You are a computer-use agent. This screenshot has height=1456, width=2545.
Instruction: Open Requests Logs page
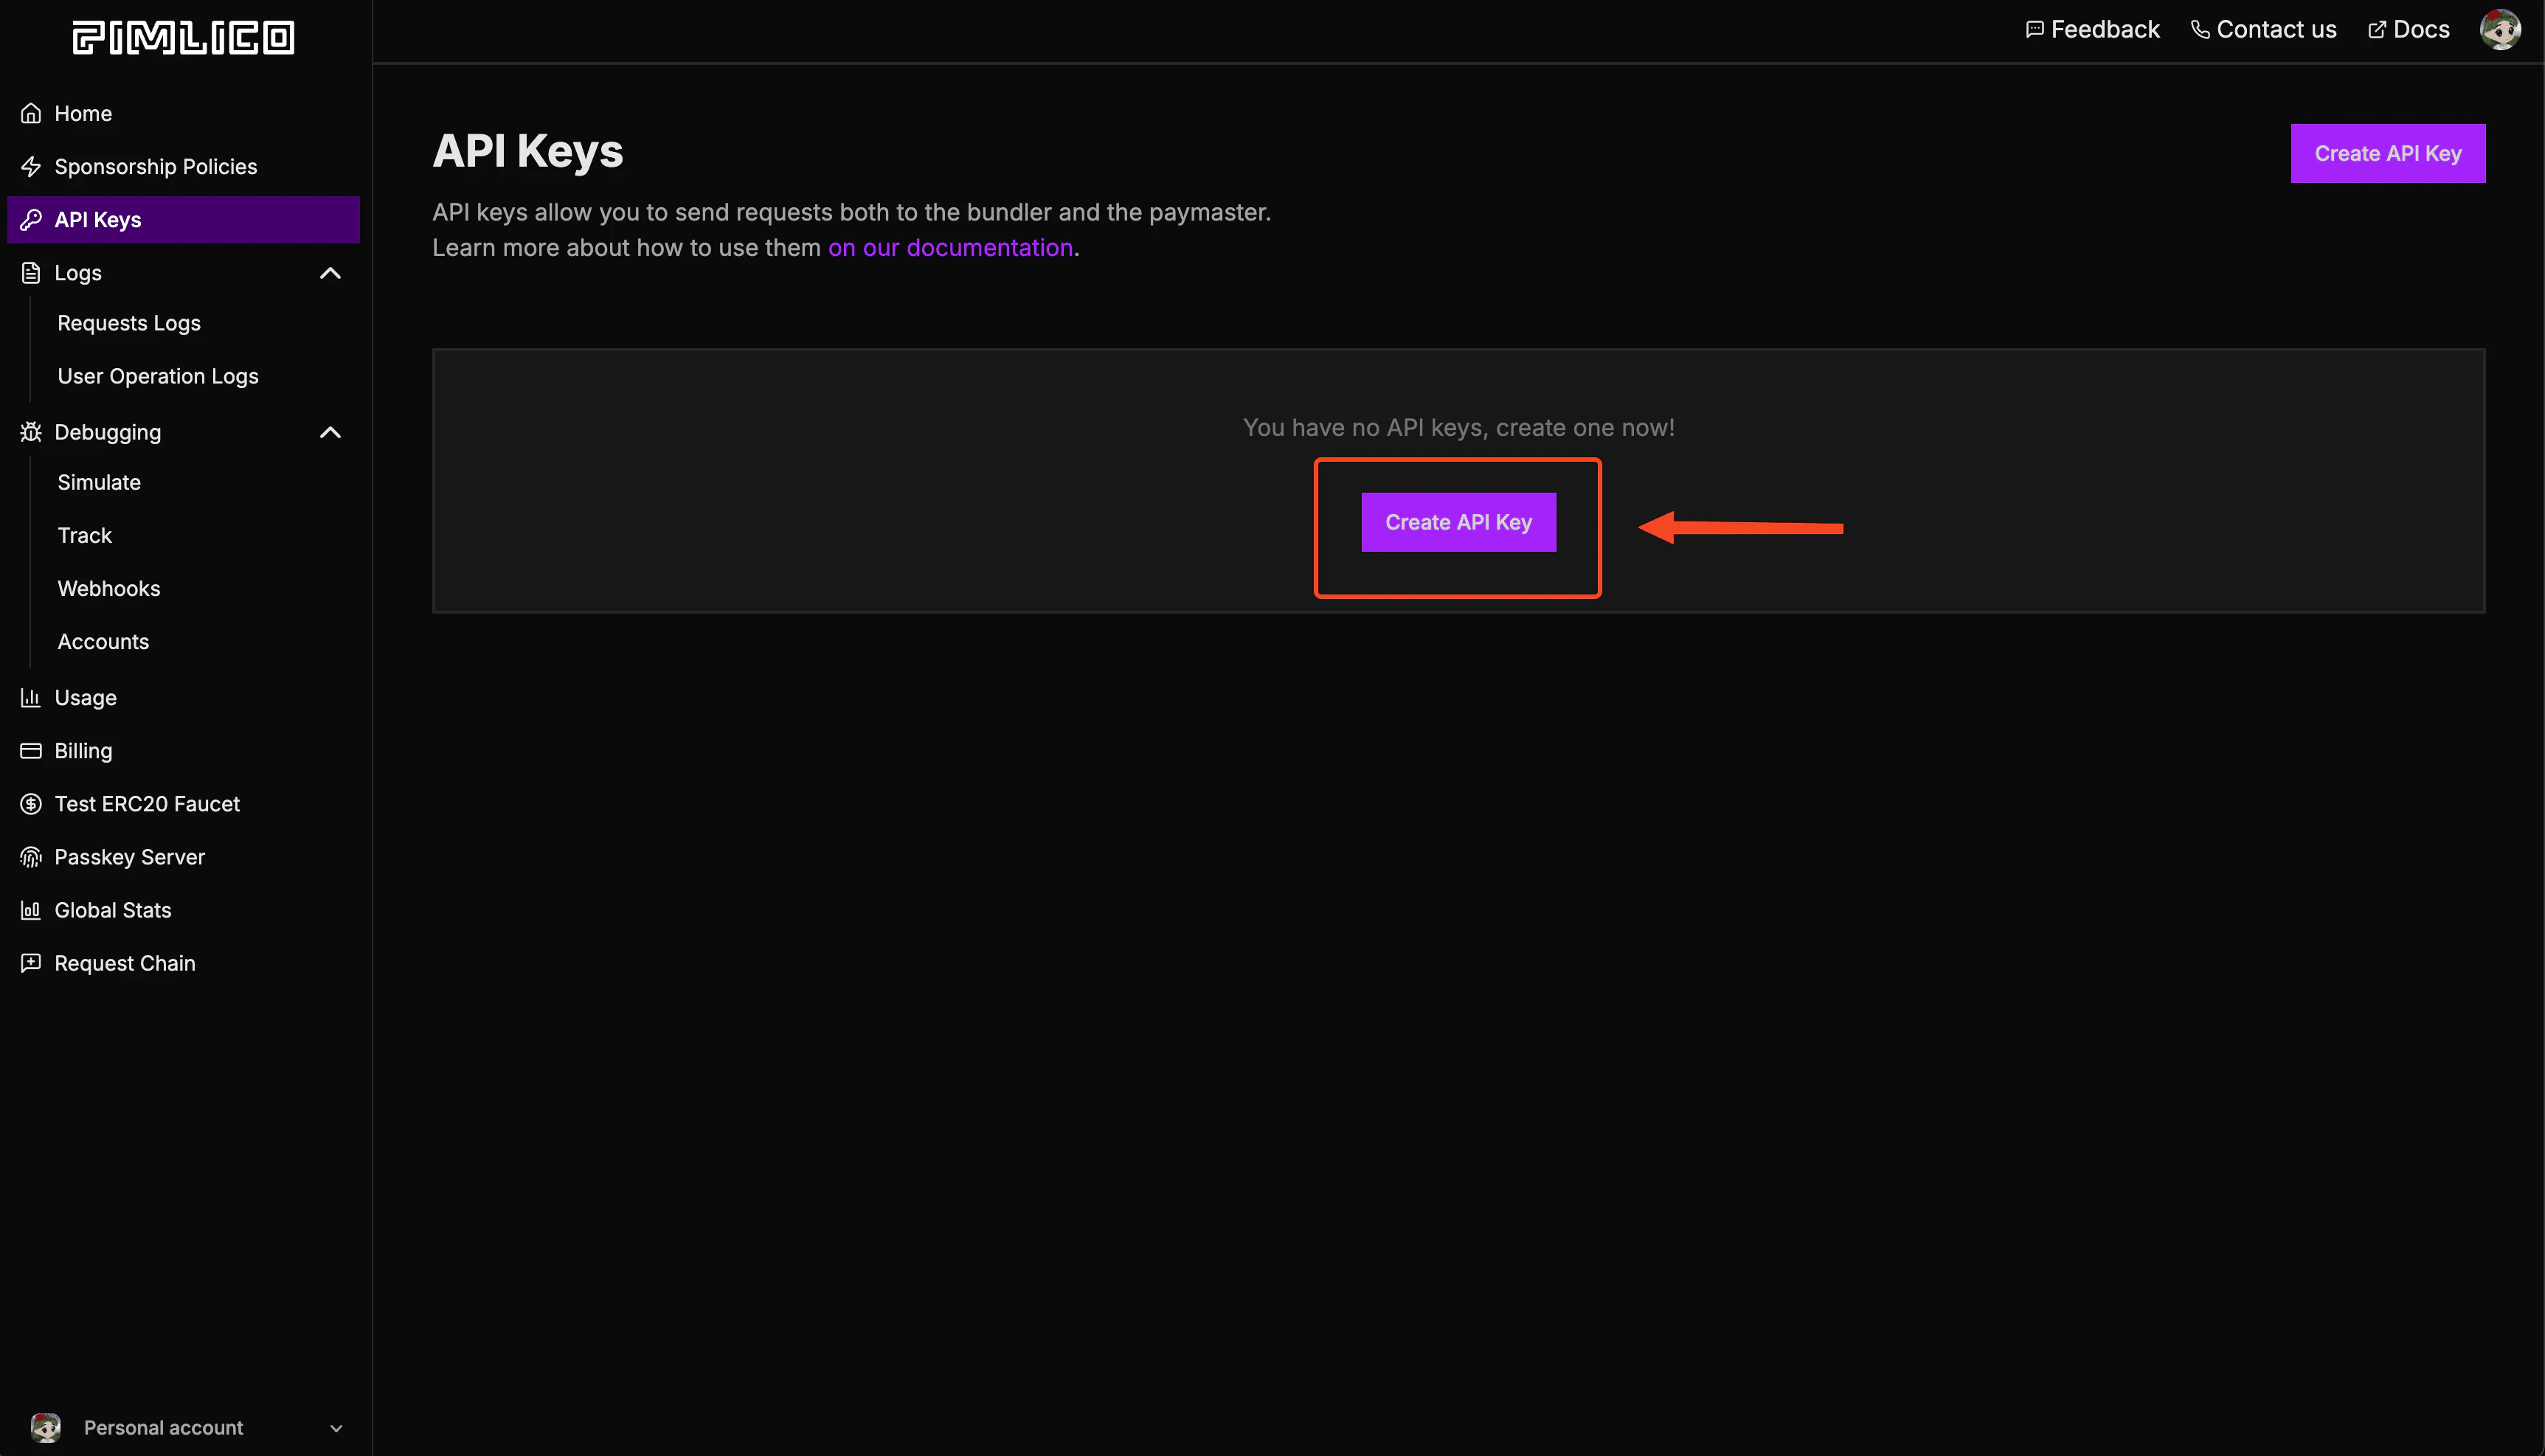[x=129, y=323]
